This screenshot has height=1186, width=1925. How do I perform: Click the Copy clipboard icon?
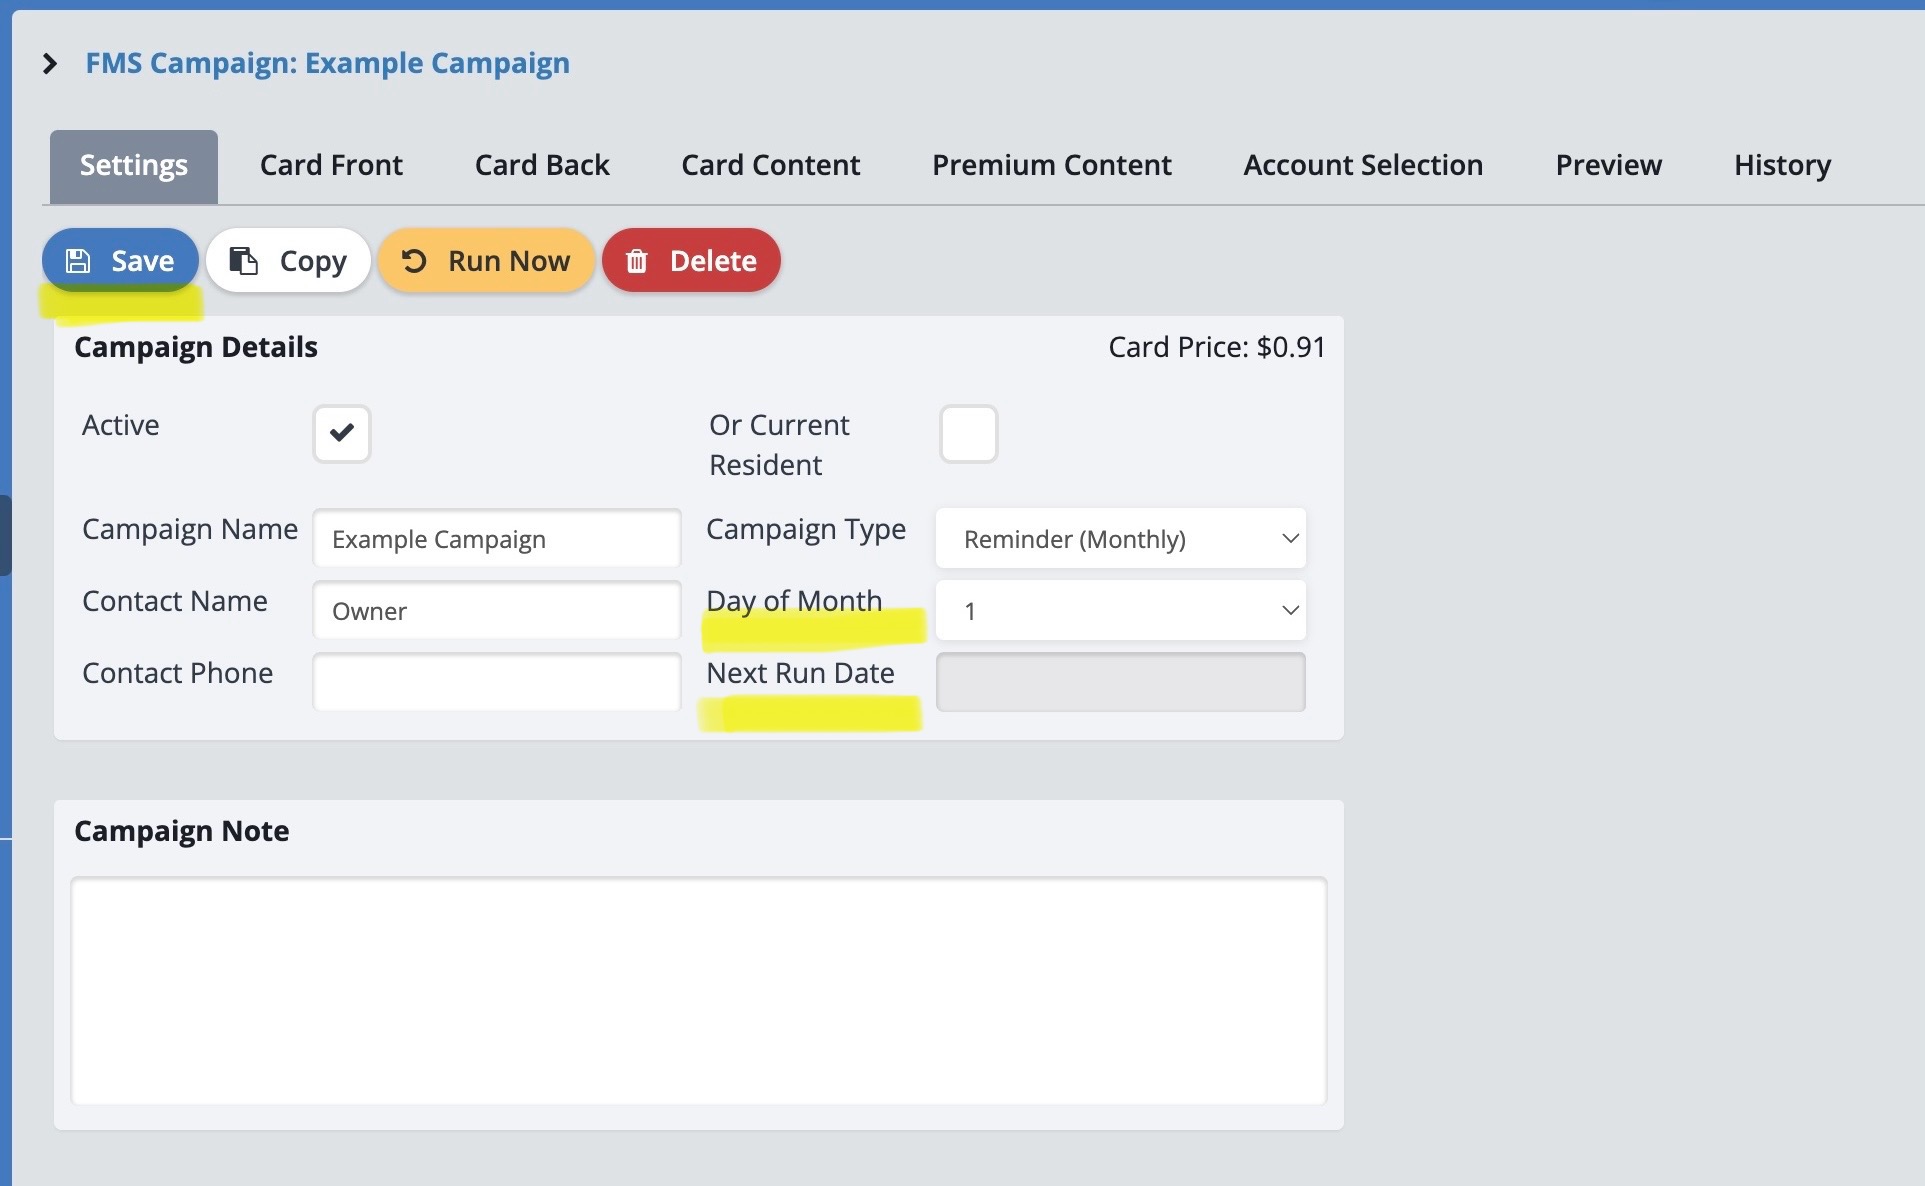point(243,261)
